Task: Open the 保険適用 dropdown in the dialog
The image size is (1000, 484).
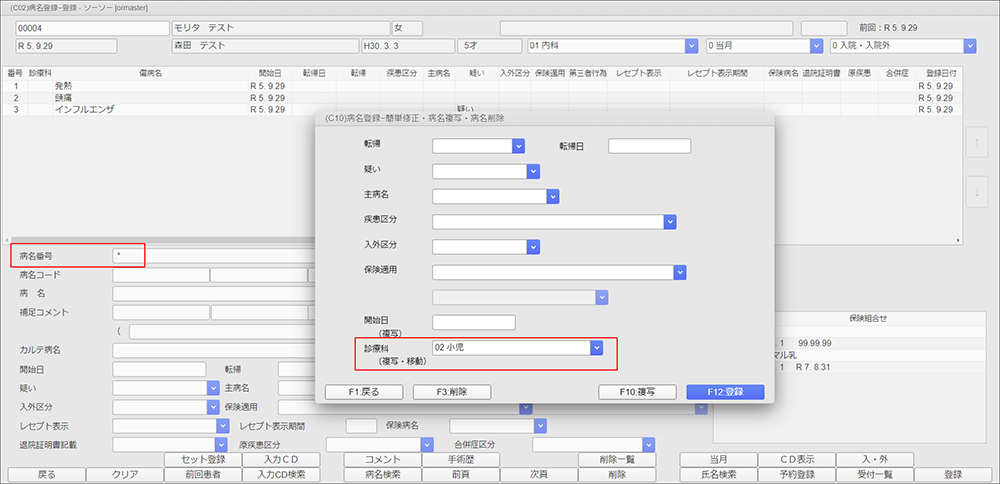Action: click(x=679, y=271)
